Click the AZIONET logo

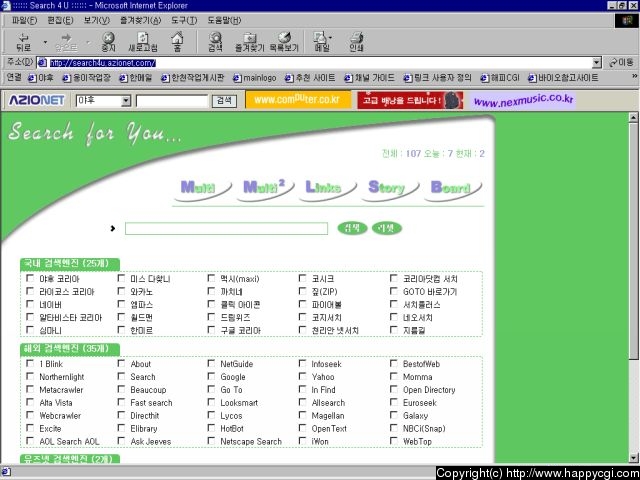36,100
